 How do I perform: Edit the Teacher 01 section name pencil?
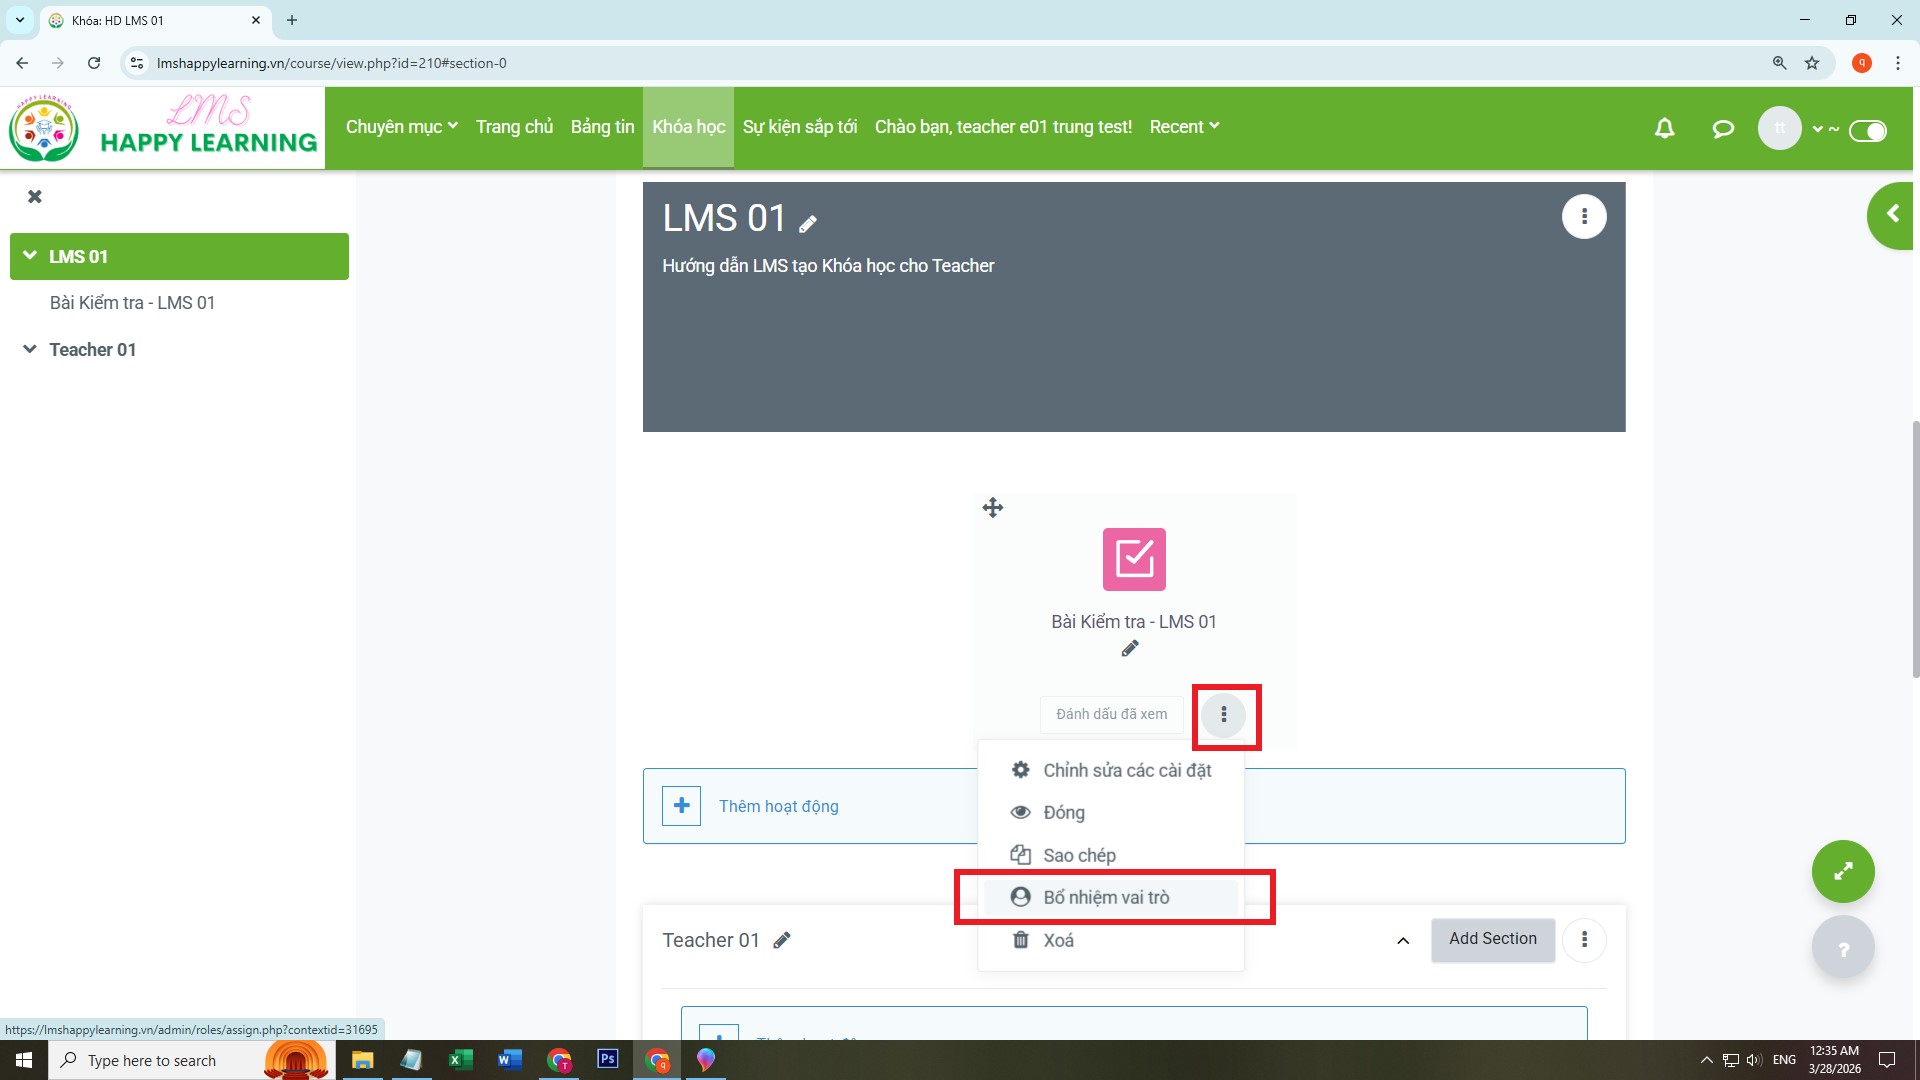coord(782,940)
